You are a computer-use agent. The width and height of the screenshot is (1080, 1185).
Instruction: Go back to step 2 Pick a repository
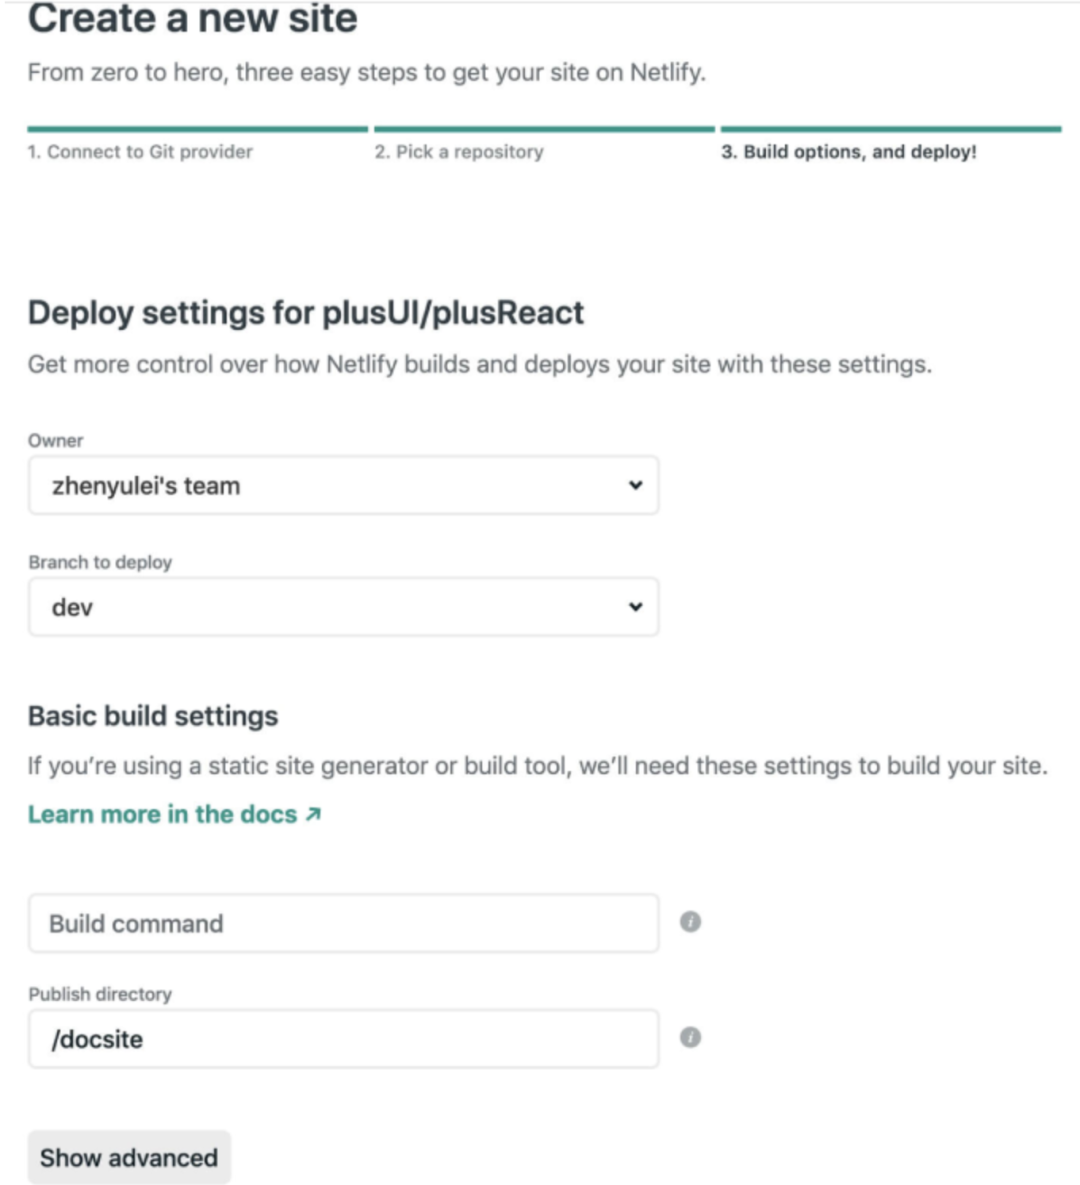[x=459, y=152]
